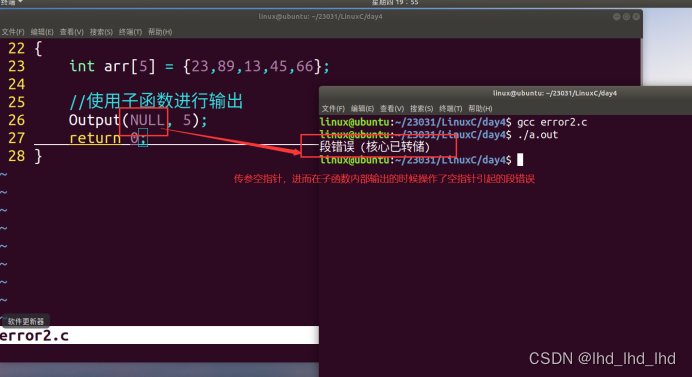Click the './a.out' command
Viewport: 692px width, 377px height.
pyautogui.click(x=538, y=135)
